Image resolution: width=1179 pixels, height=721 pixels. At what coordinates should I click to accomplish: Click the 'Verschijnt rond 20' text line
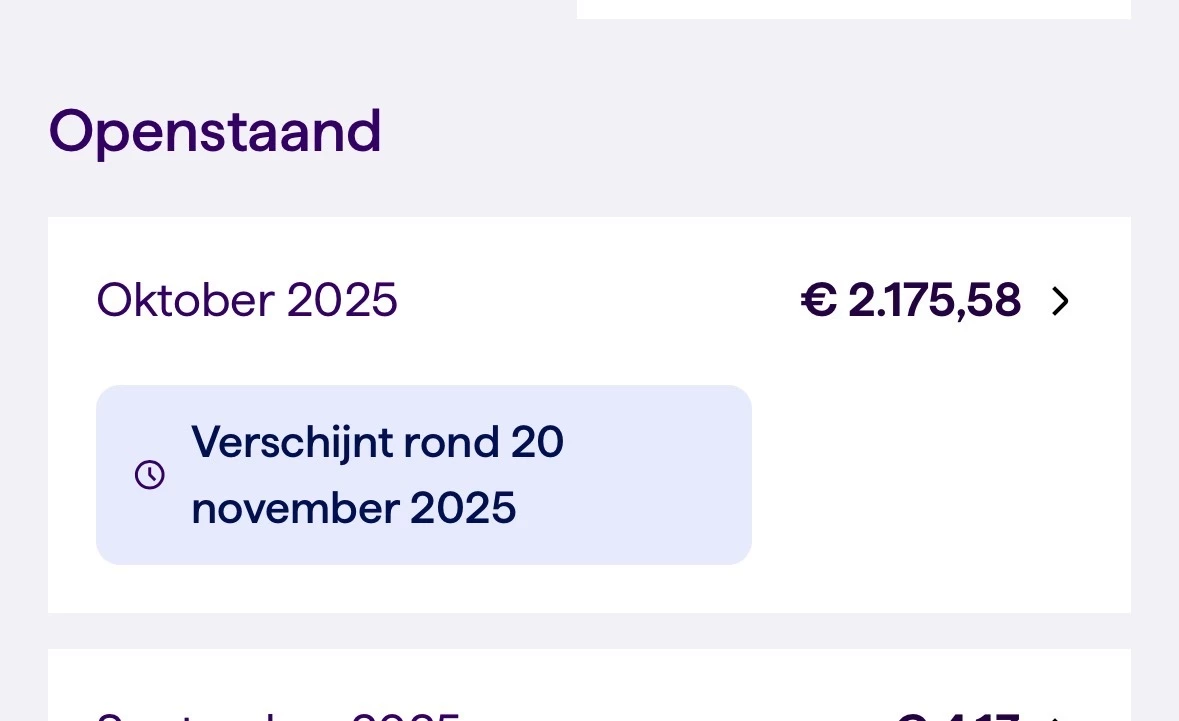coord(377,442)
